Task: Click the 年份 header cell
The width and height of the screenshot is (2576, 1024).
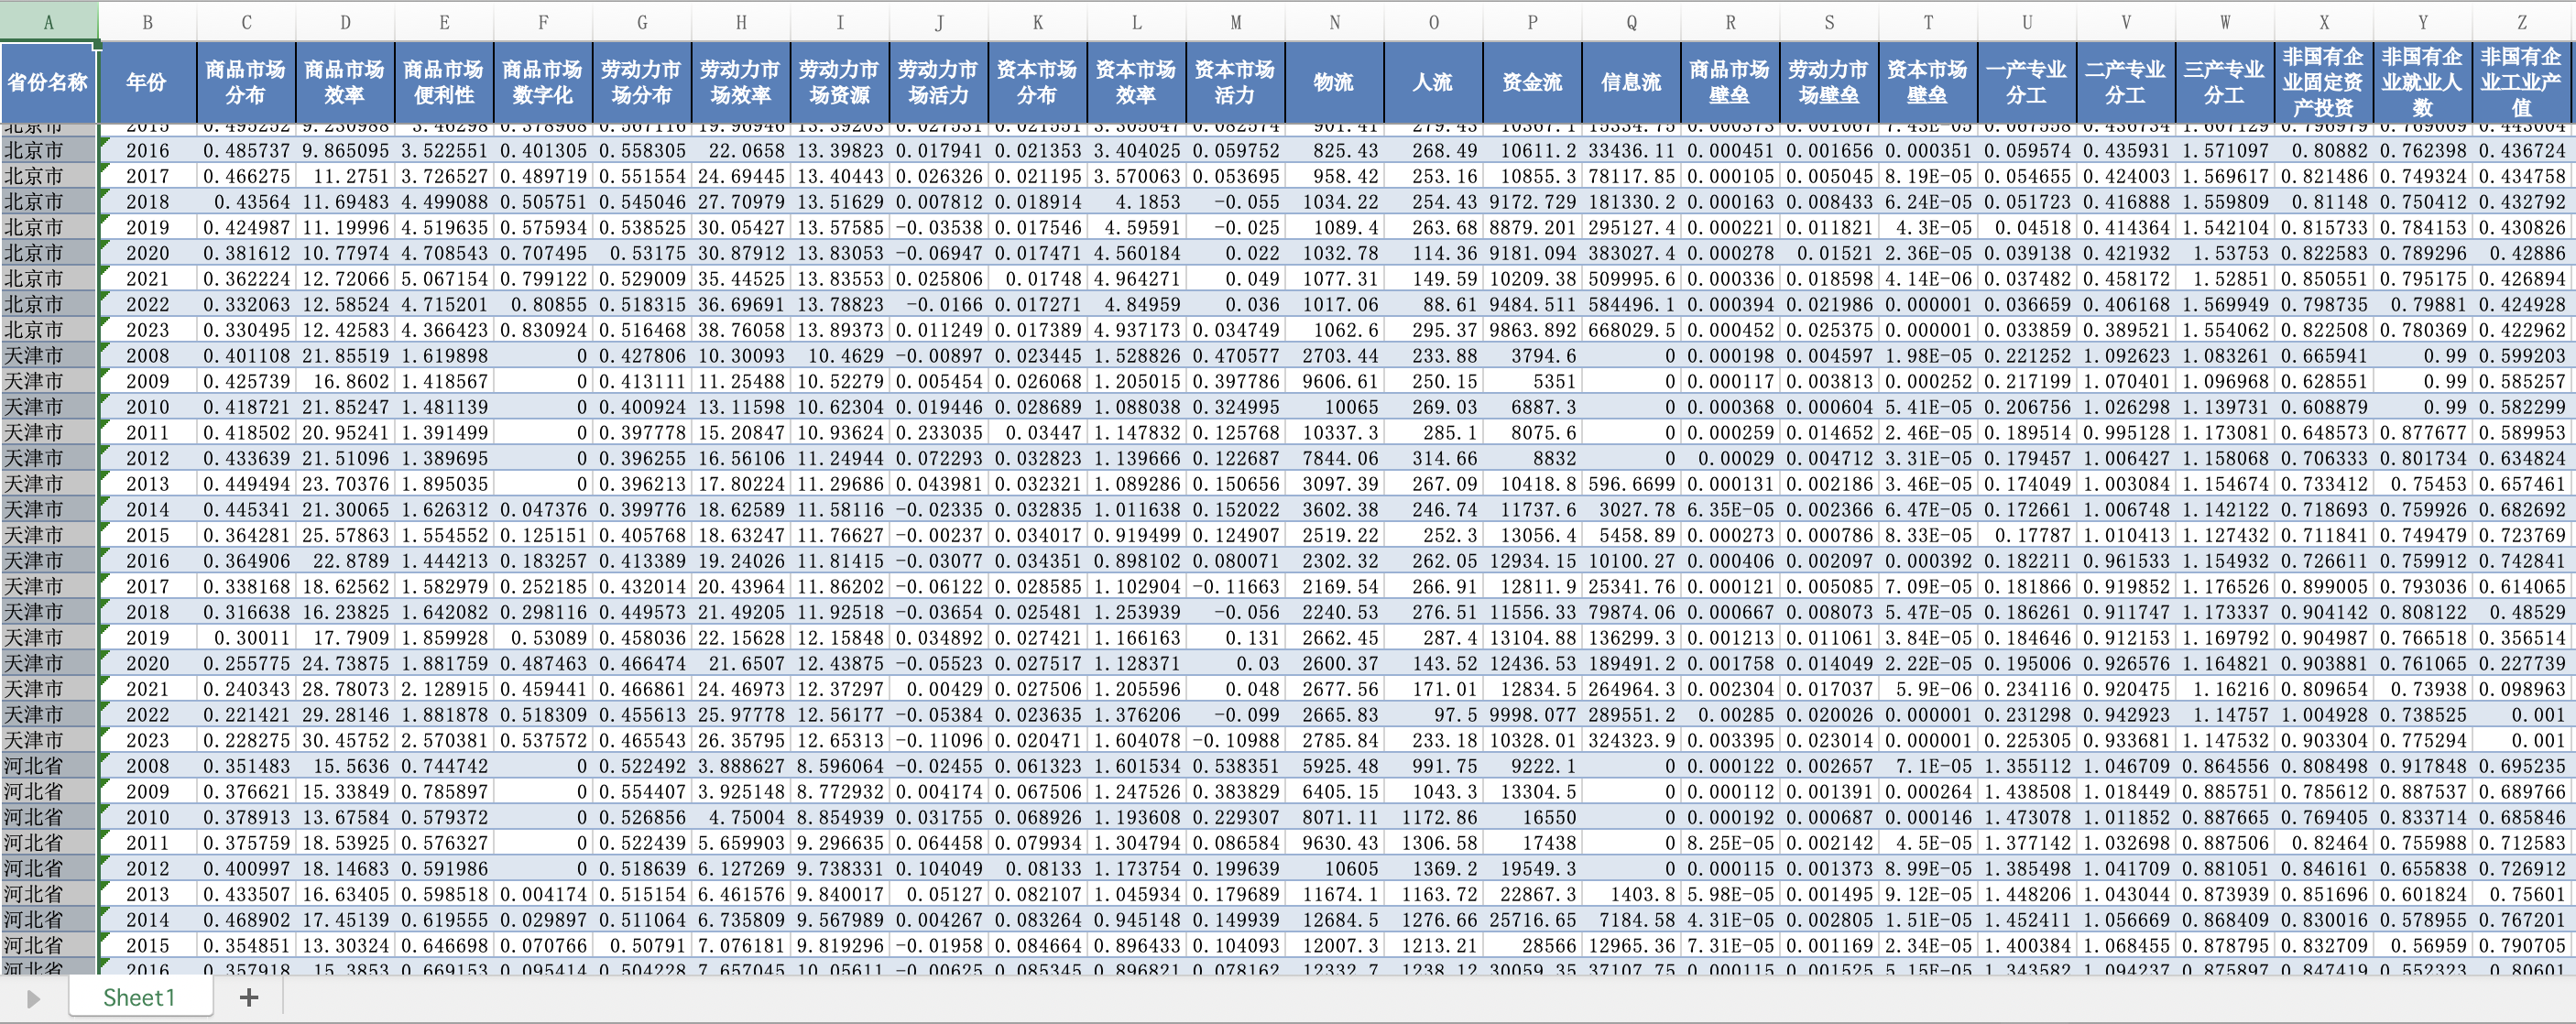Action: [x=146, y=82]
